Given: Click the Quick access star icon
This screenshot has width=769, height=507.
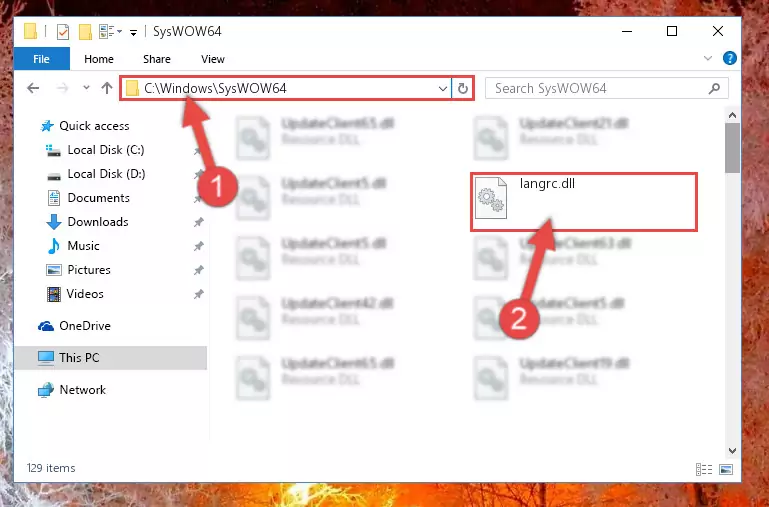Looking at the screenshot, I should click(x=47, y=126).
